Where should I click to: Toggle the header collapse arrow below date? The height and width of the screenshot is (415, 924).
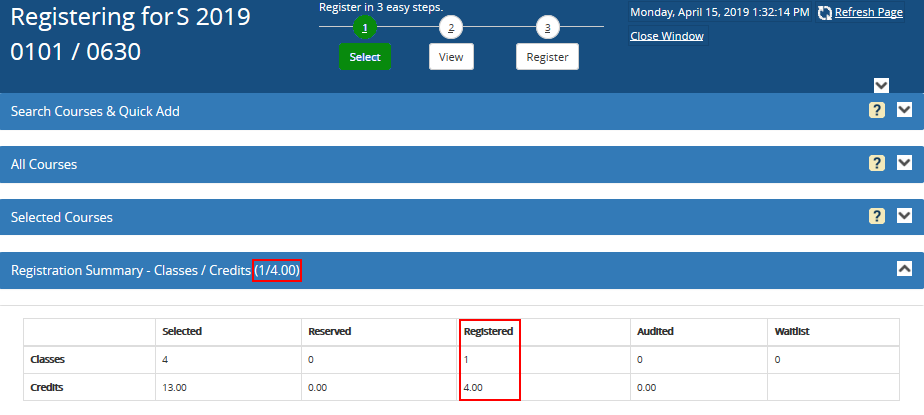tap(881, 86)
